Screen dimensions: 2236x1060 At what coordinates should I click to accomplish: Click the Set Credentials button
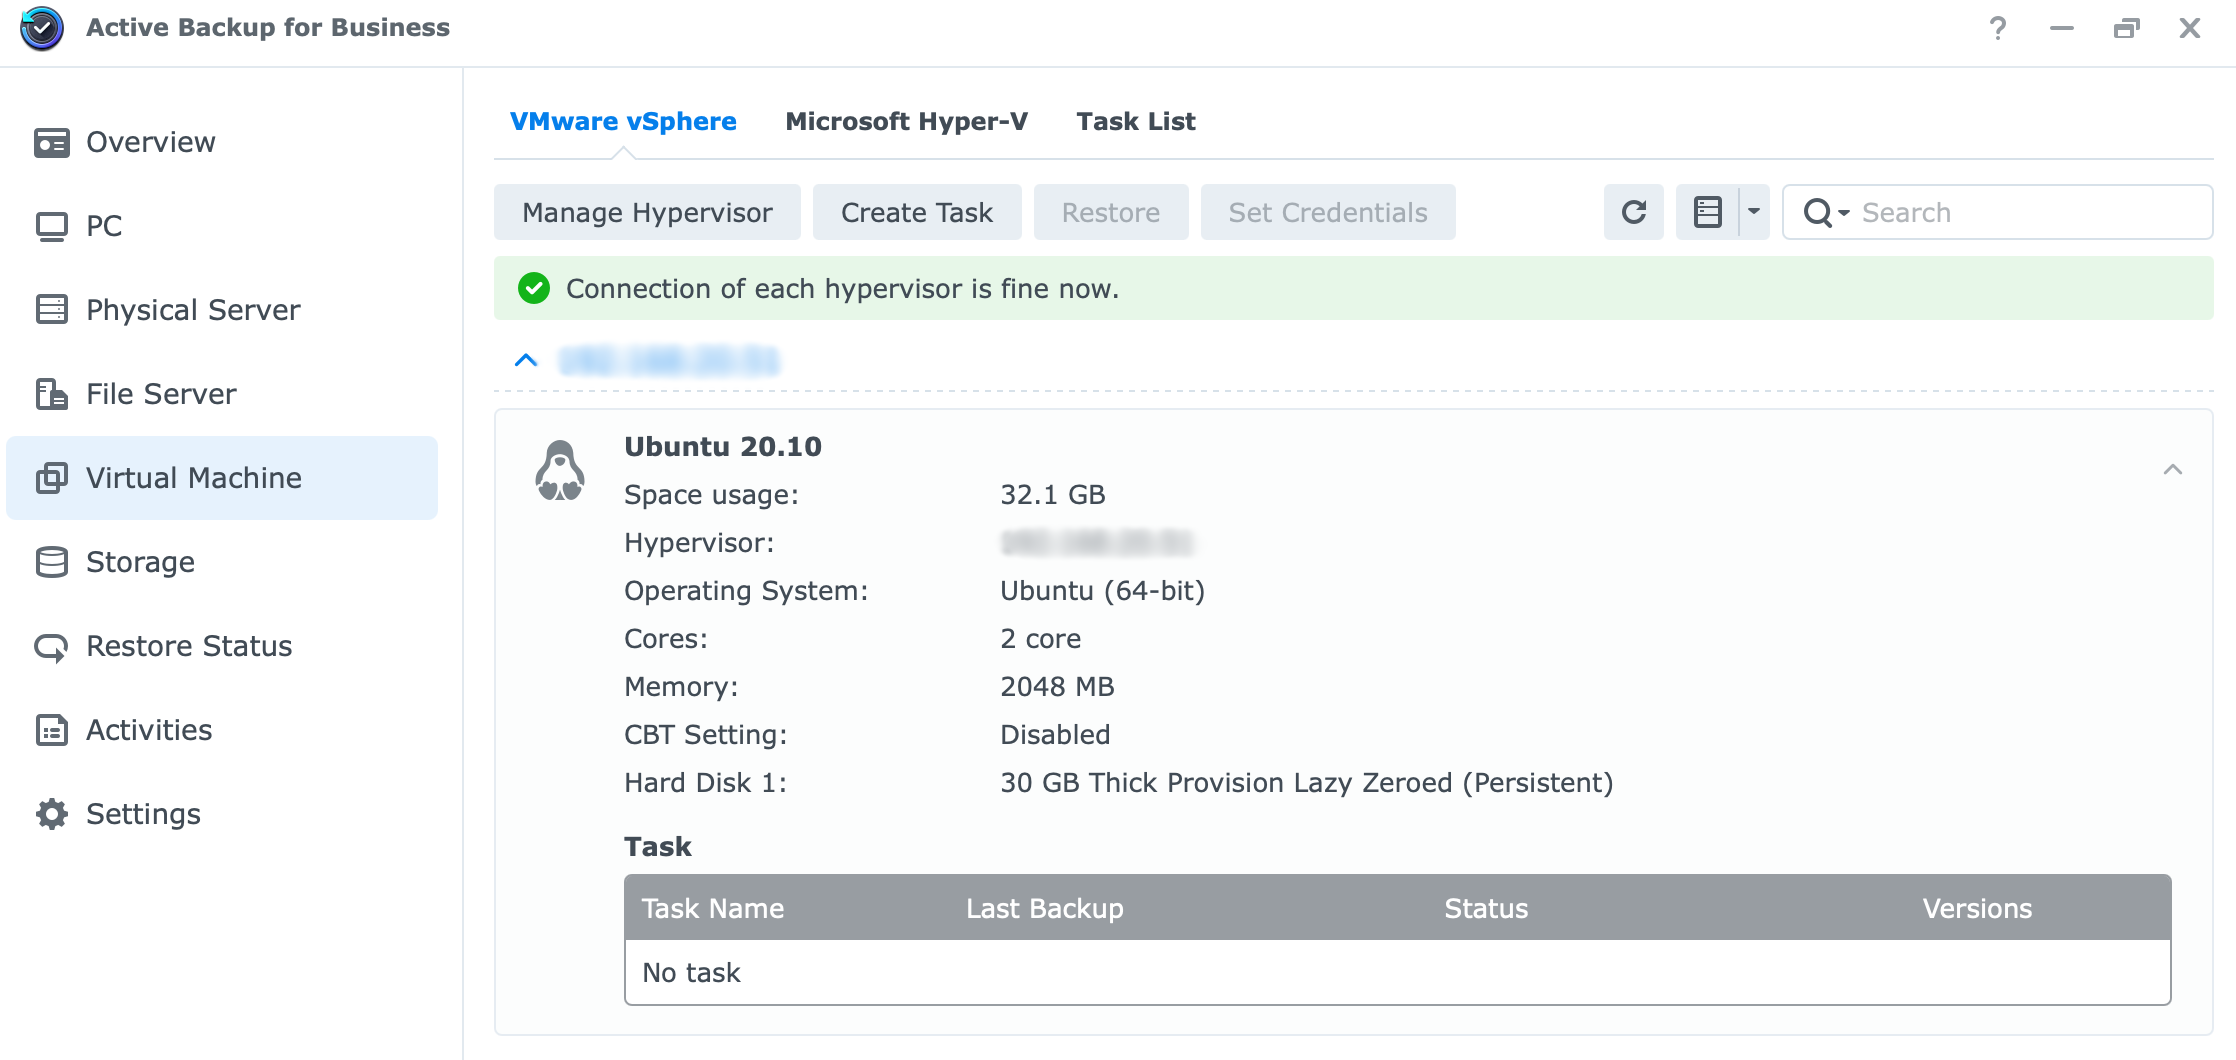1328,212
